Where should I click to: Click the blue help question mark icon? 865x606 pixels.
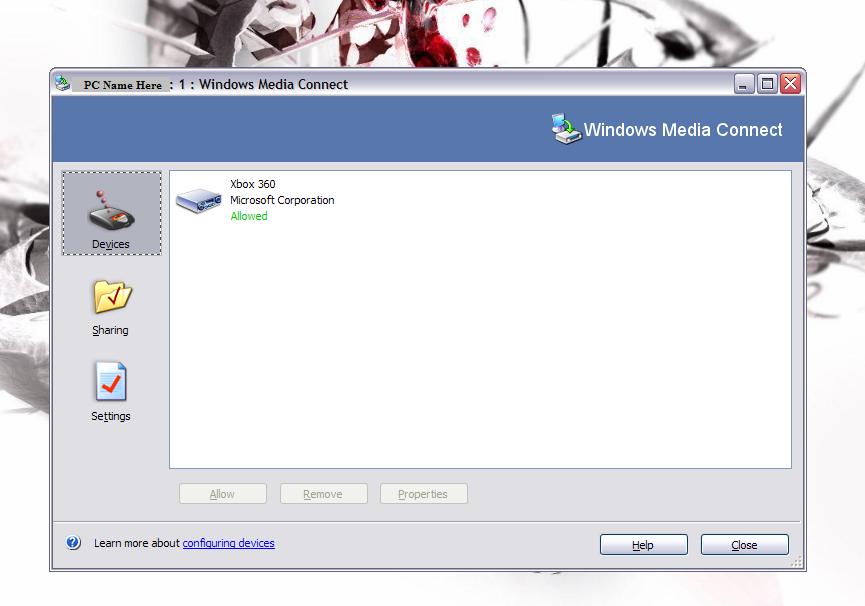click(x=73, y=543)
